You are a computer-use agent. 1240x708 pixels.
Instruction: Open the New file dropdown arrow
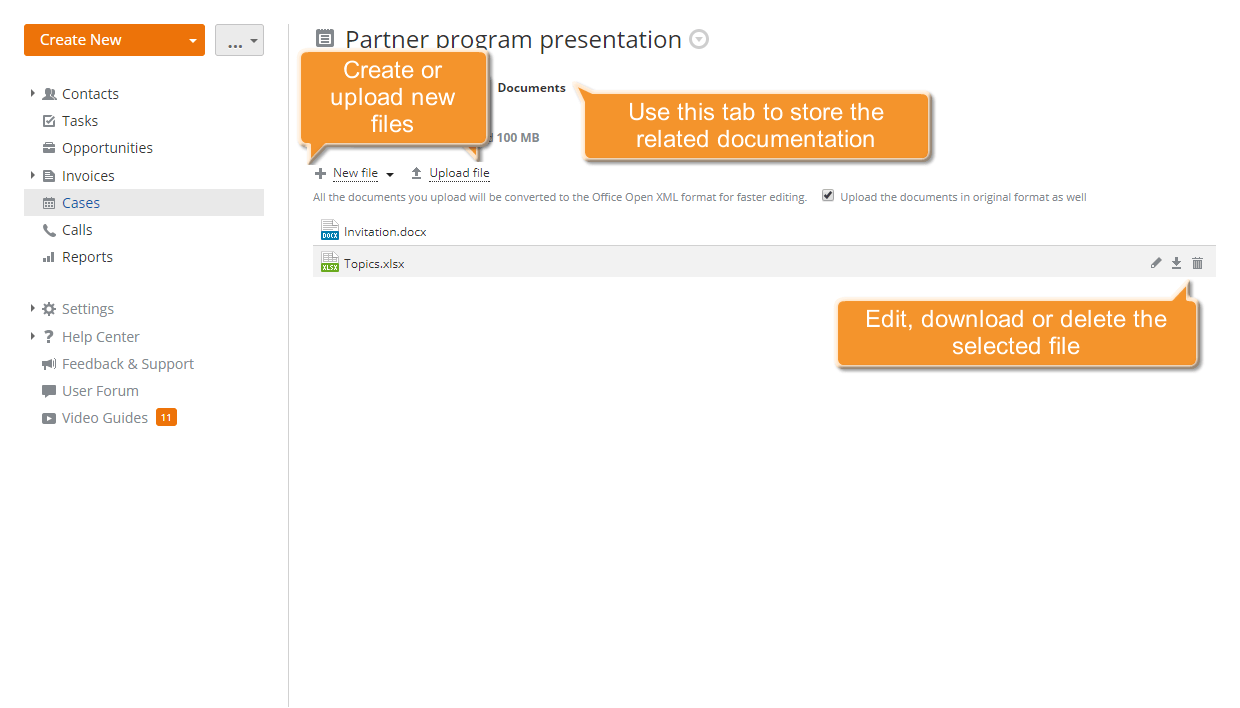390,173
